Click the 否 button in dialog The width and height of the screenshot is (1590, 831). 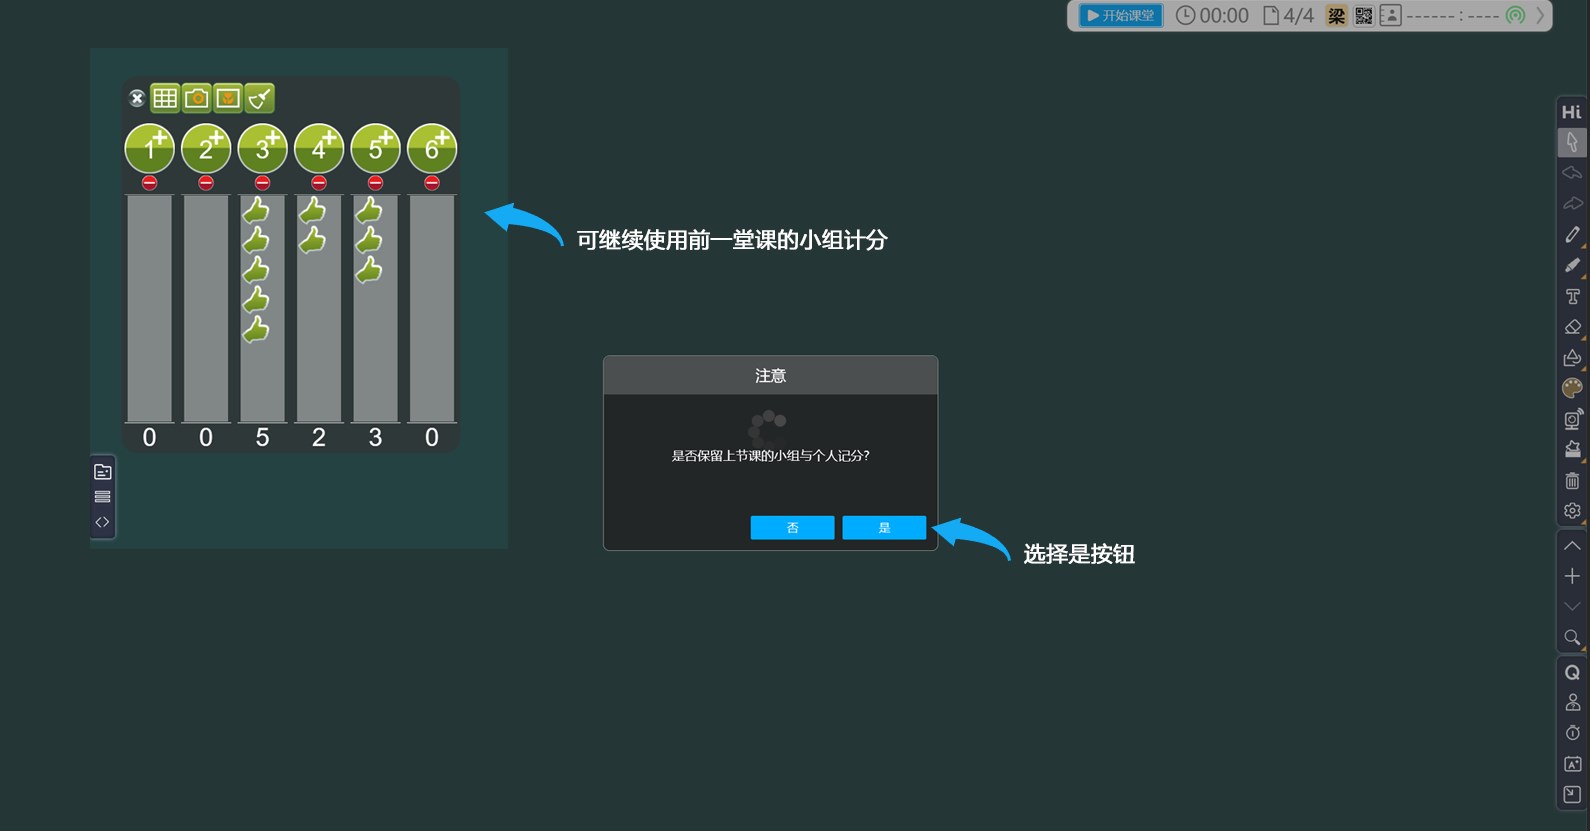click(x=792, y=528)
